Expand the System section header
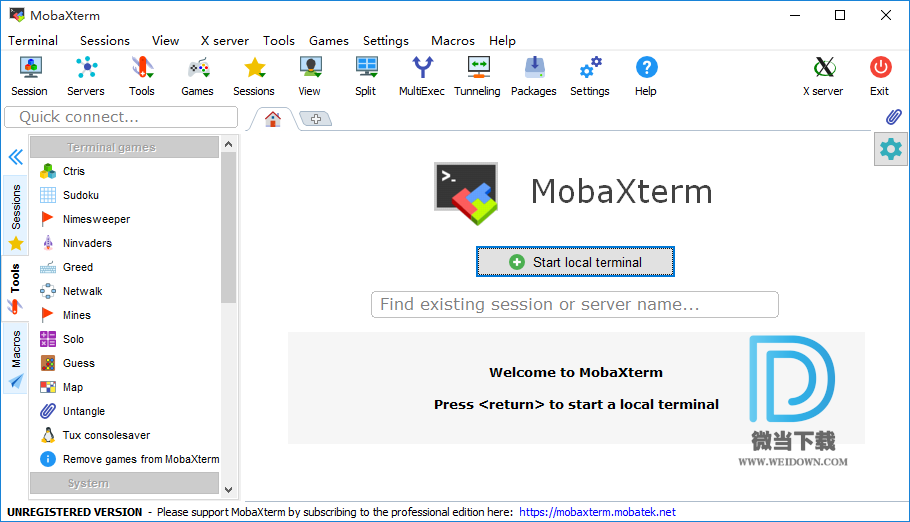910x522 pixels. [124, 483]
